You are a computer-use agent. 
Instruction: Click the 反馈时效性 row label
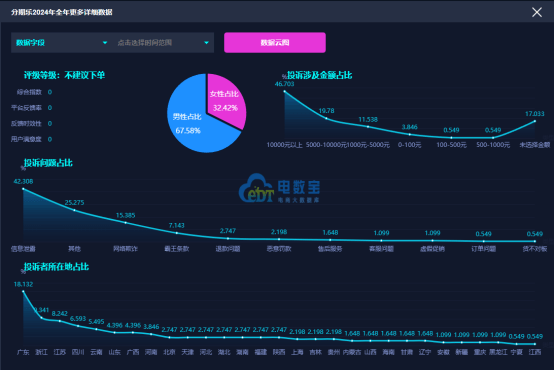(x=26, y=124)
